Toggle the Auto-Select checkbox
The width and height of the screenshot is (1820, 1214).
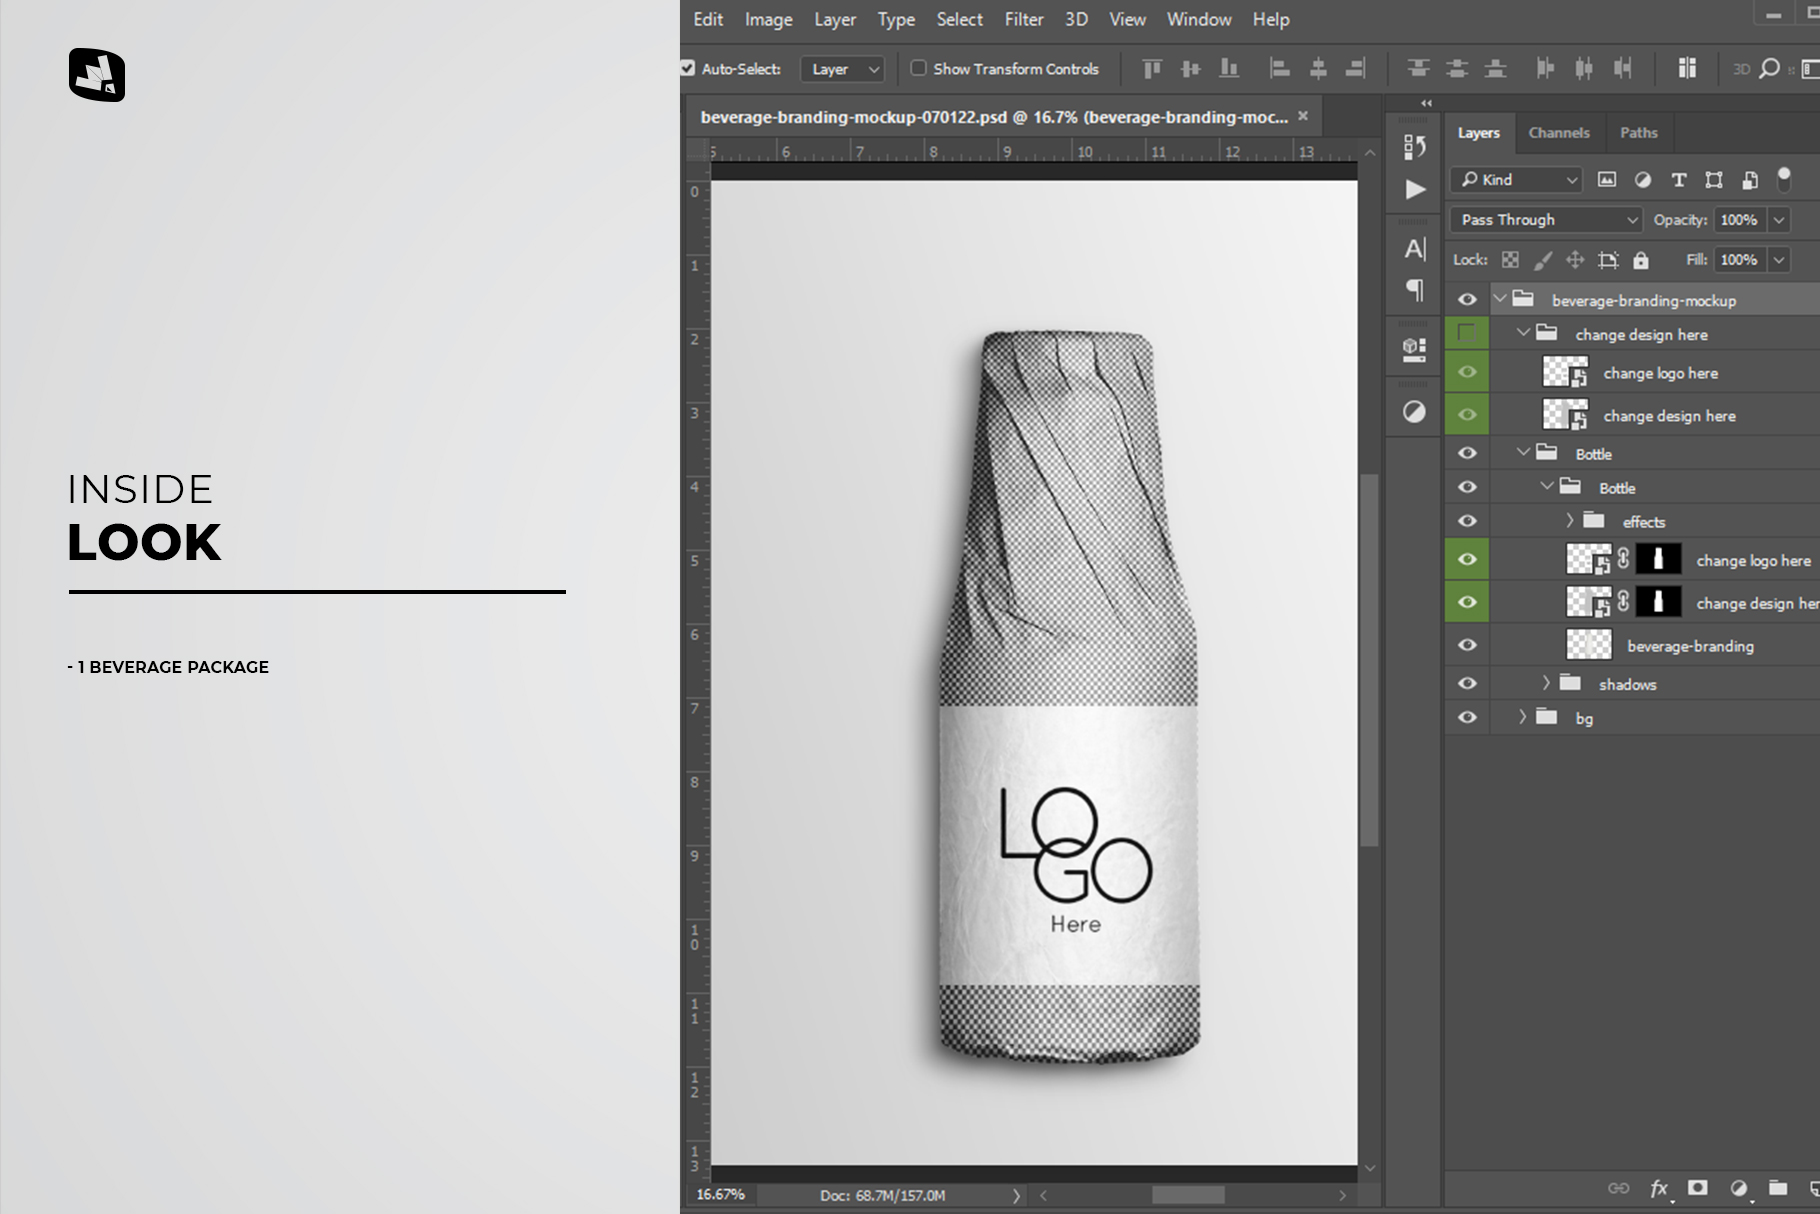[688, 69]
